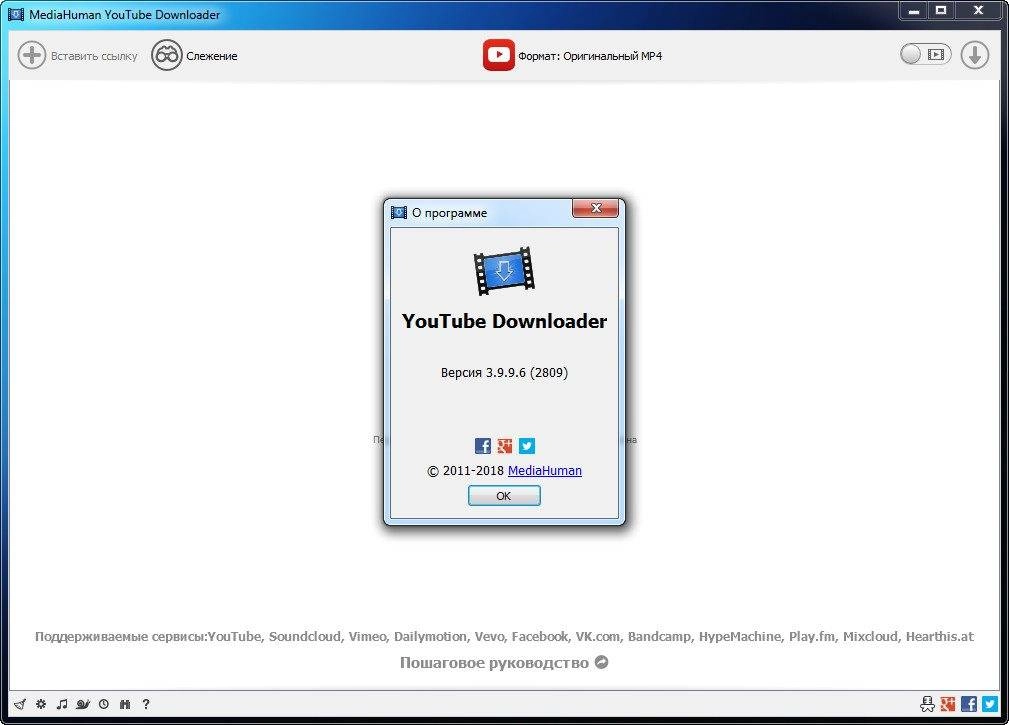
Task: Click the figure icon beside bottom-bar Google+
Action: coord(927,704)
